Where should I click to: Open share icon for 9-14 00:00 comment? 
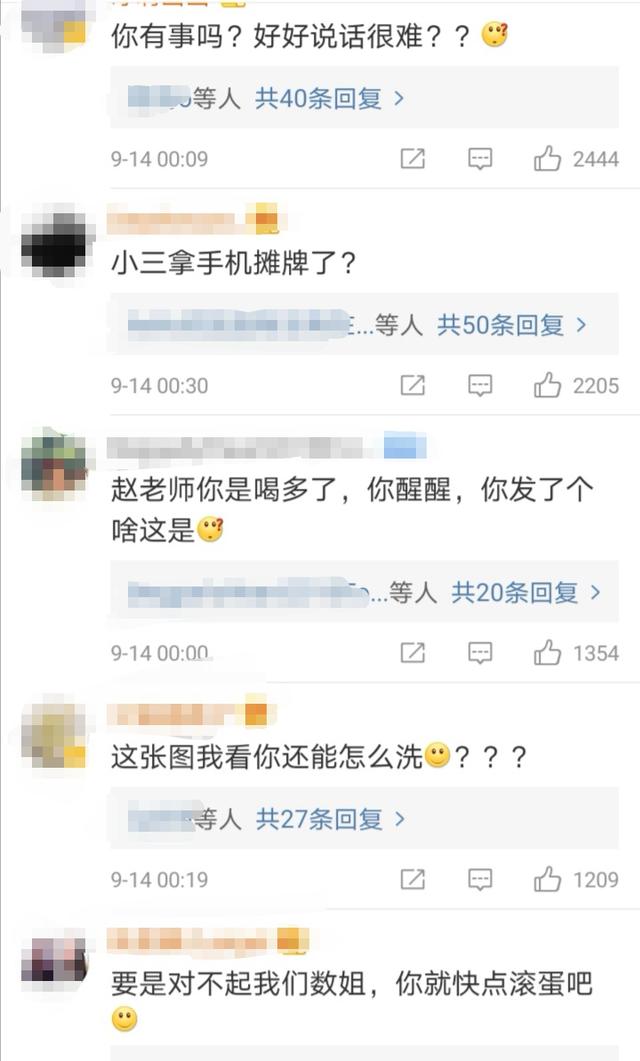(x=413, y=652)
